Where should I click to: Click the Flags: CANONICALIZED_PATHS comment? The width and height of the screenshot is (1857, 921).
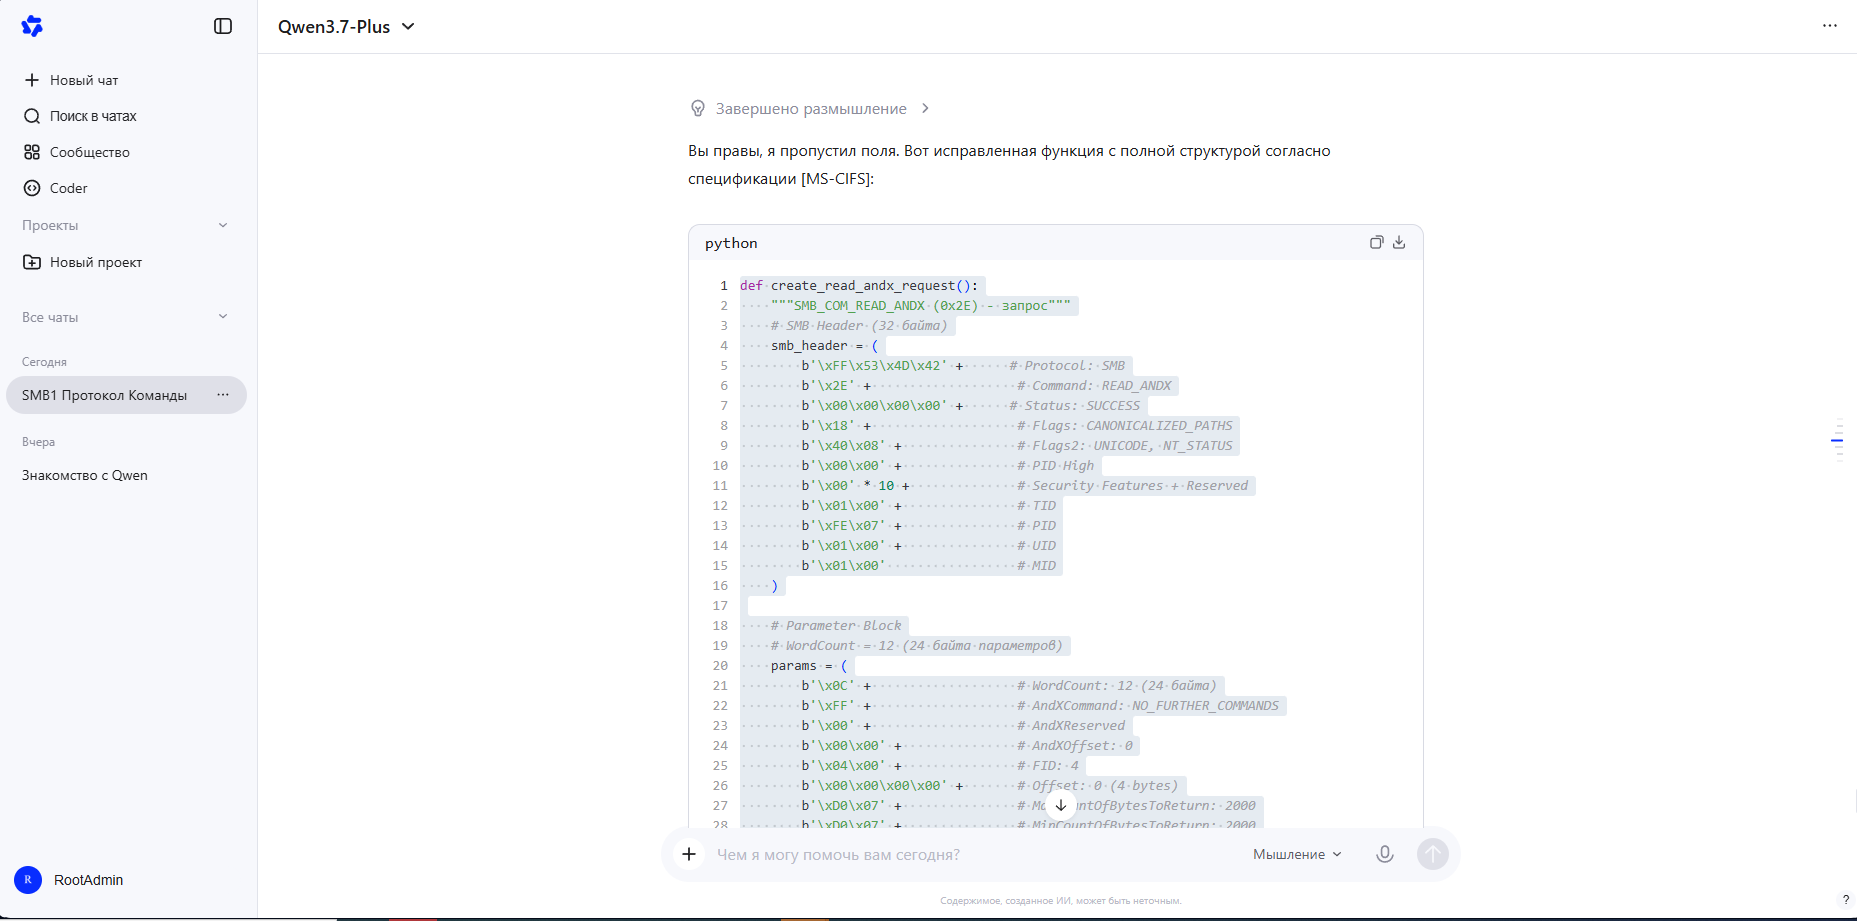coord(1125,425)
